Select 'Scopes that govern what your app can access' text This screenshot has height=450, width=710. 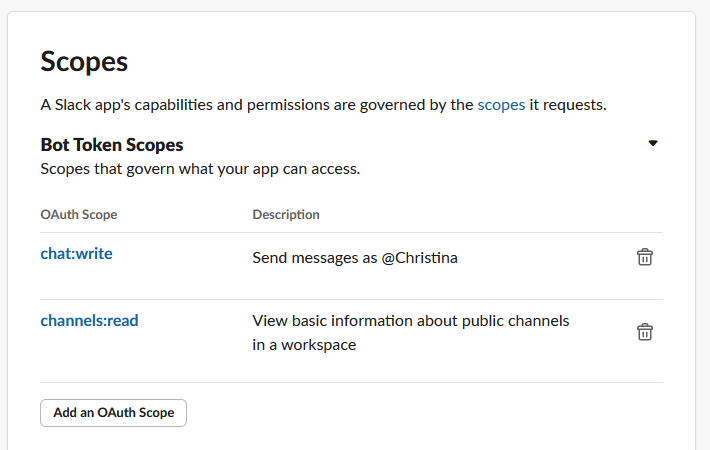tap(200, 169)
